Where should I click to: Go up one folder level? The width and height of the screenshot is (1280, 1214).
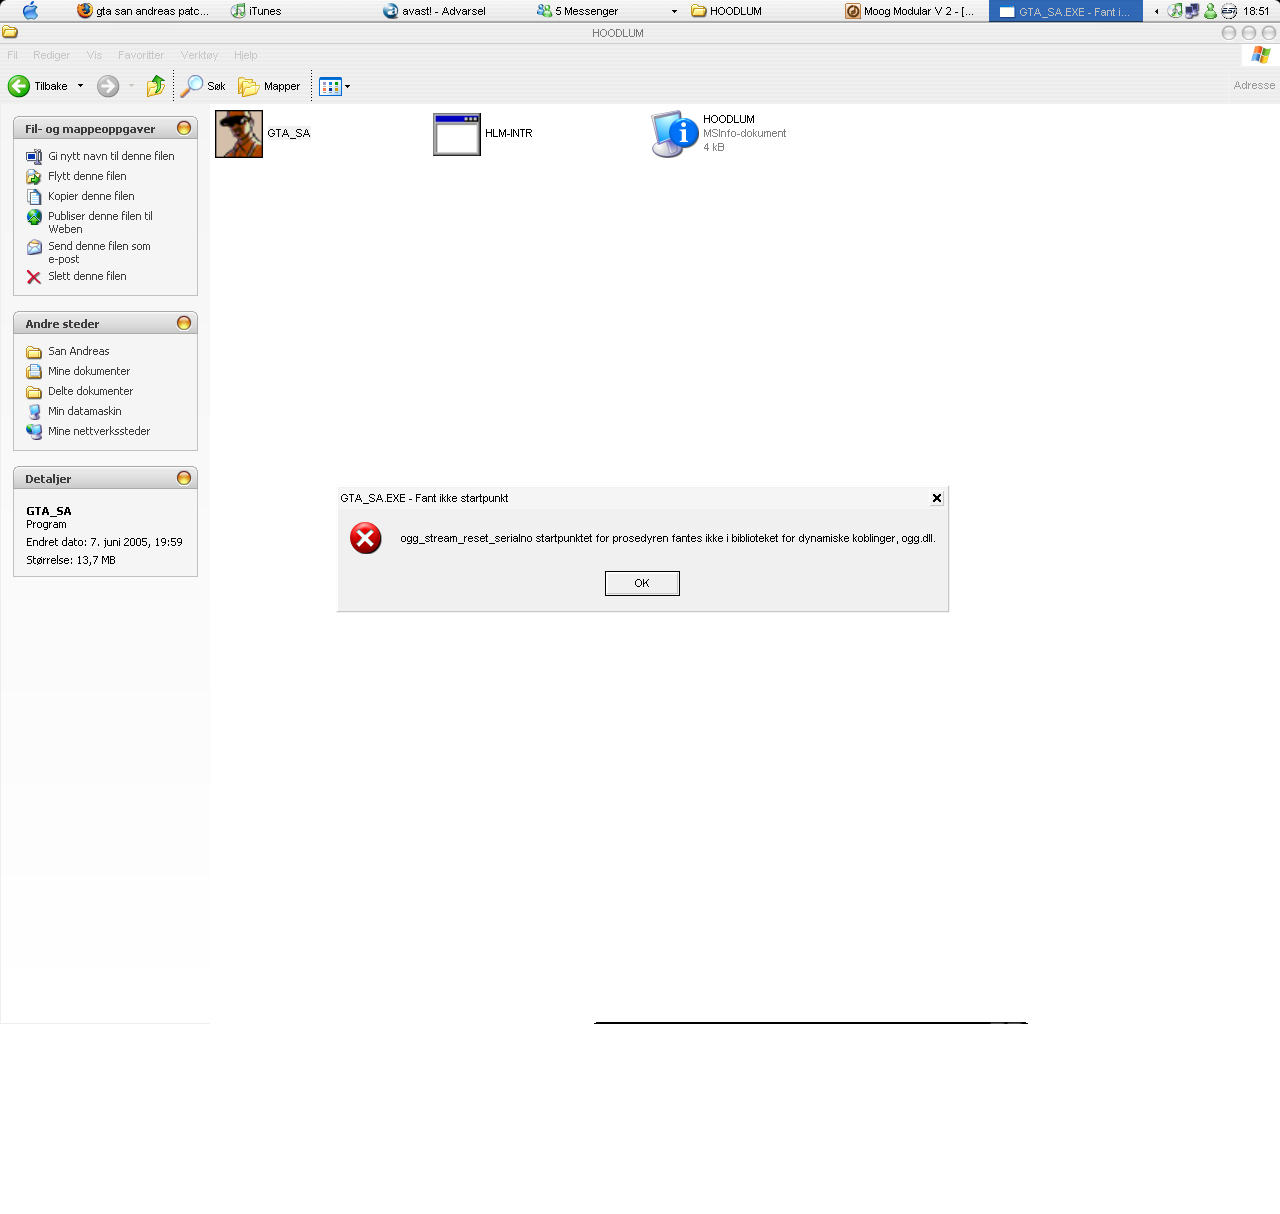156,86
